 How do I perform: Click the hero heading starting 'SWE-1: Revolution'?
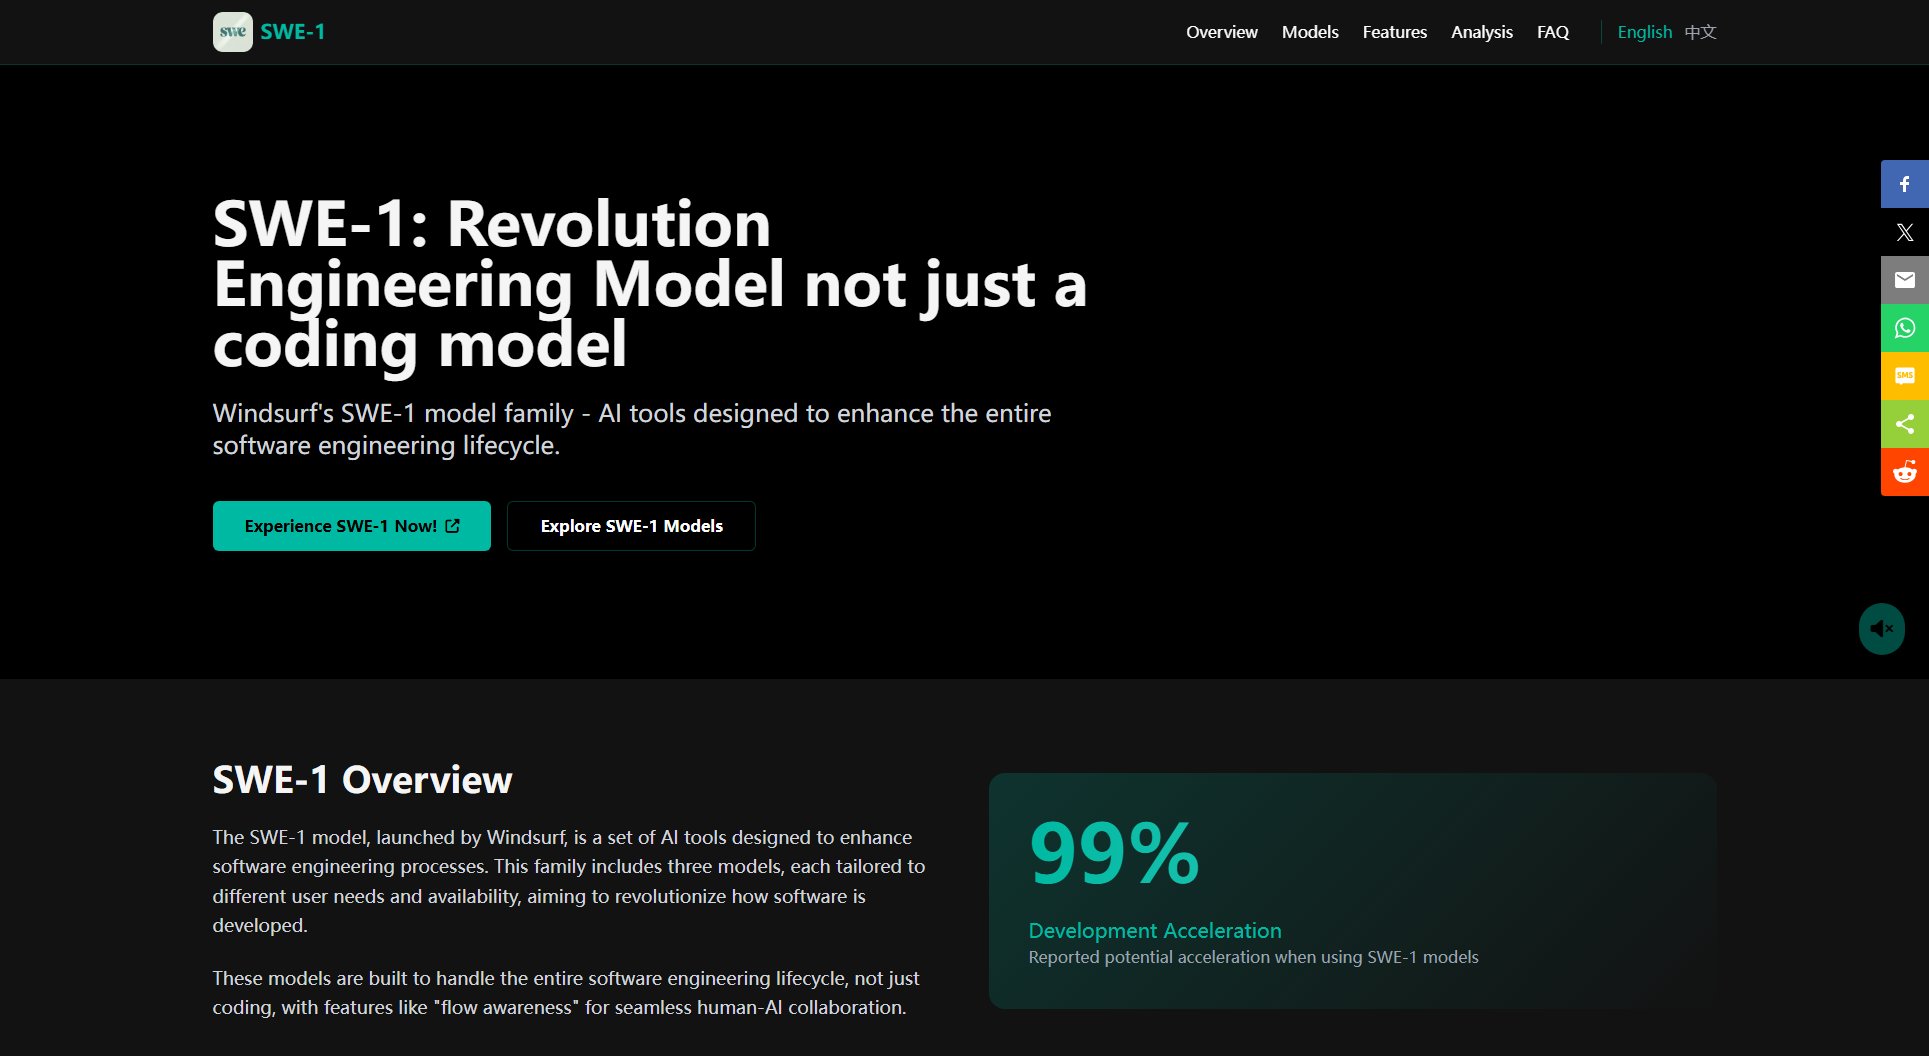click(650, 284)
